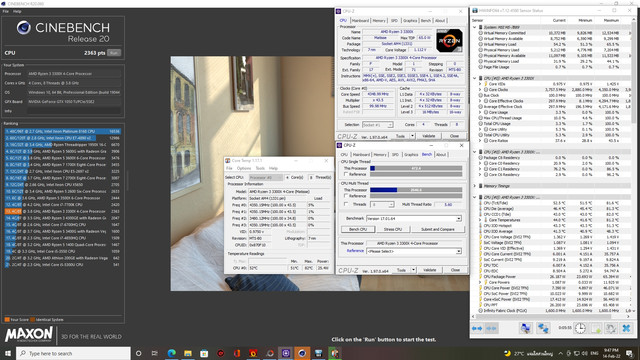This screenshot has width=640, height=360.
Task: Open Microsoft Store from taskbar
Action: 204,353
